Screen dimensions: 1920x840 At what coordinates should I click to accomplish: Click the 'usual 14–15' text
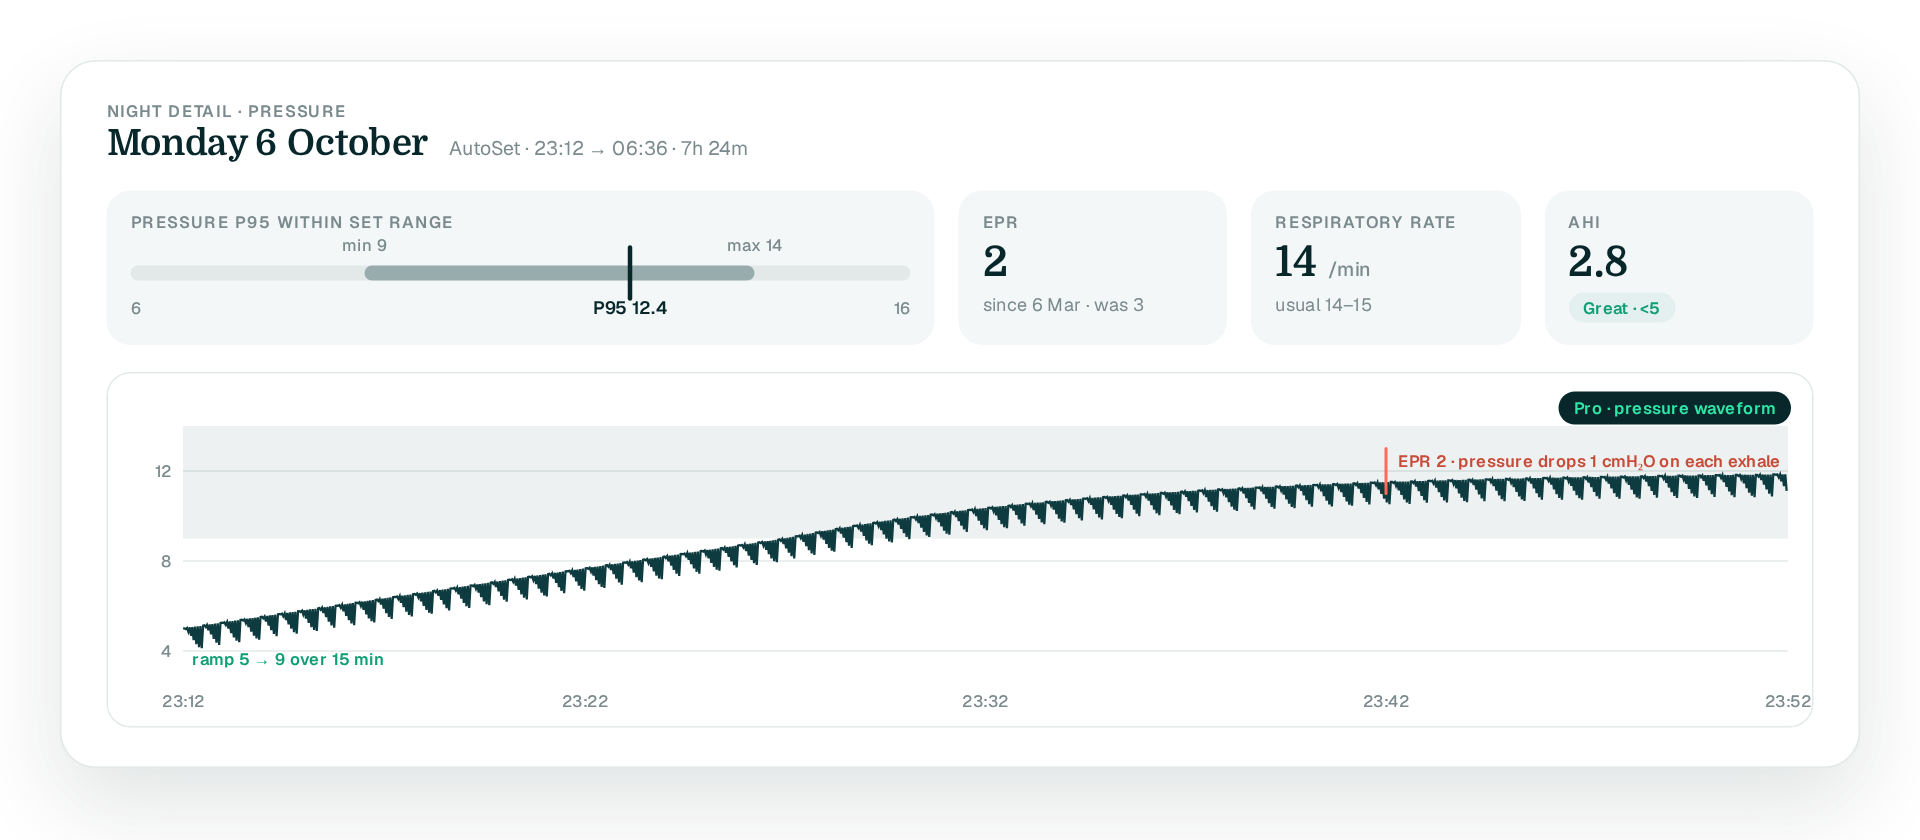[x=1323, y=305]
